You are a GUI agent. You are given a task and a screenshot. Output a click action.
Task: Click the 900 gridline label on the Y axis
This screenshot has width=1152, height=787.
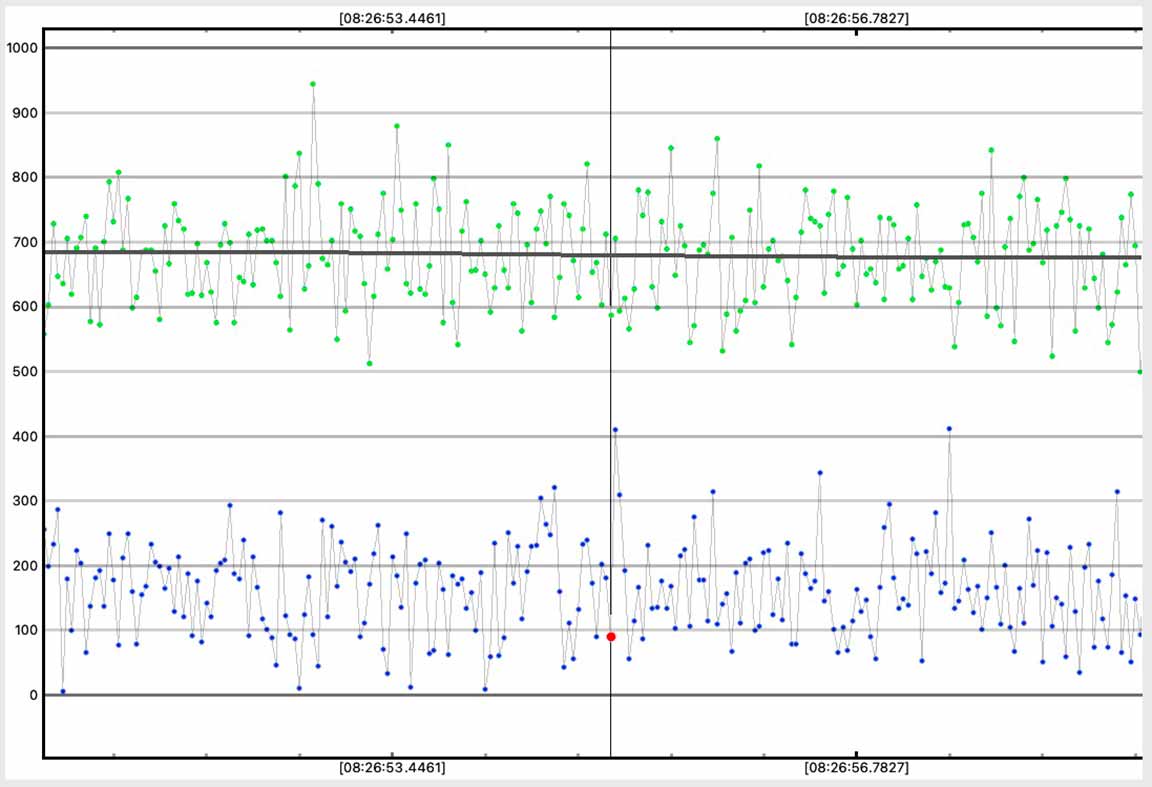coord(24,113)
